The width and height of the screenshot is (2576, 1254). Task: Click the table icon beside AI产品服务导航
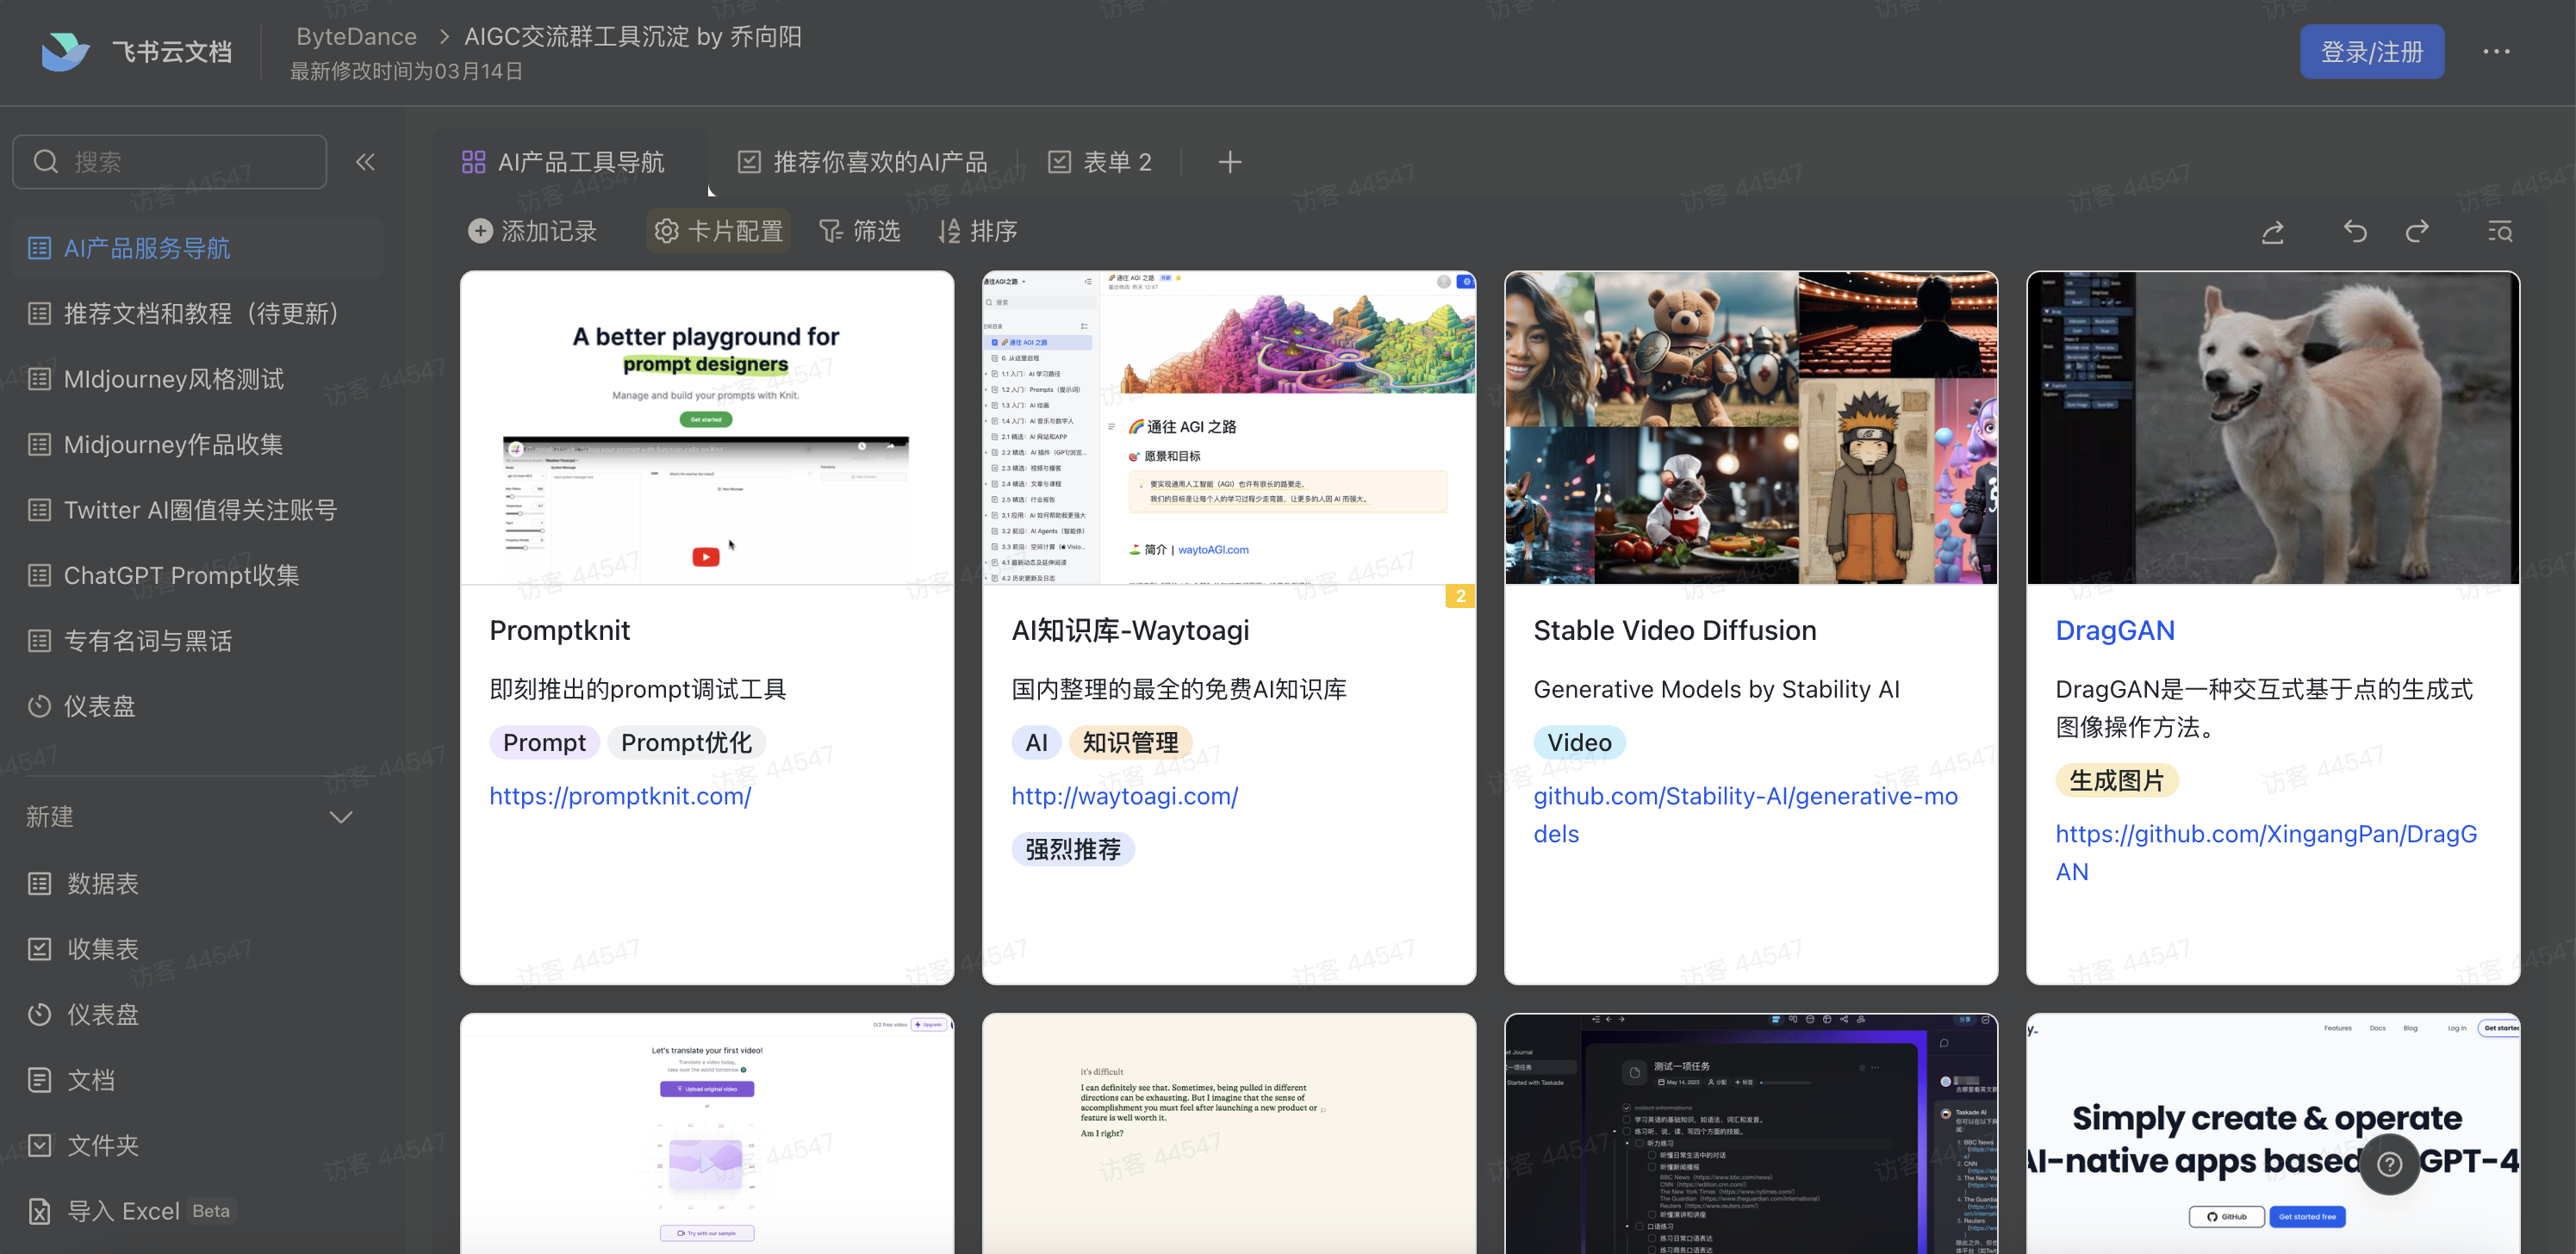(x=39, y=248)
